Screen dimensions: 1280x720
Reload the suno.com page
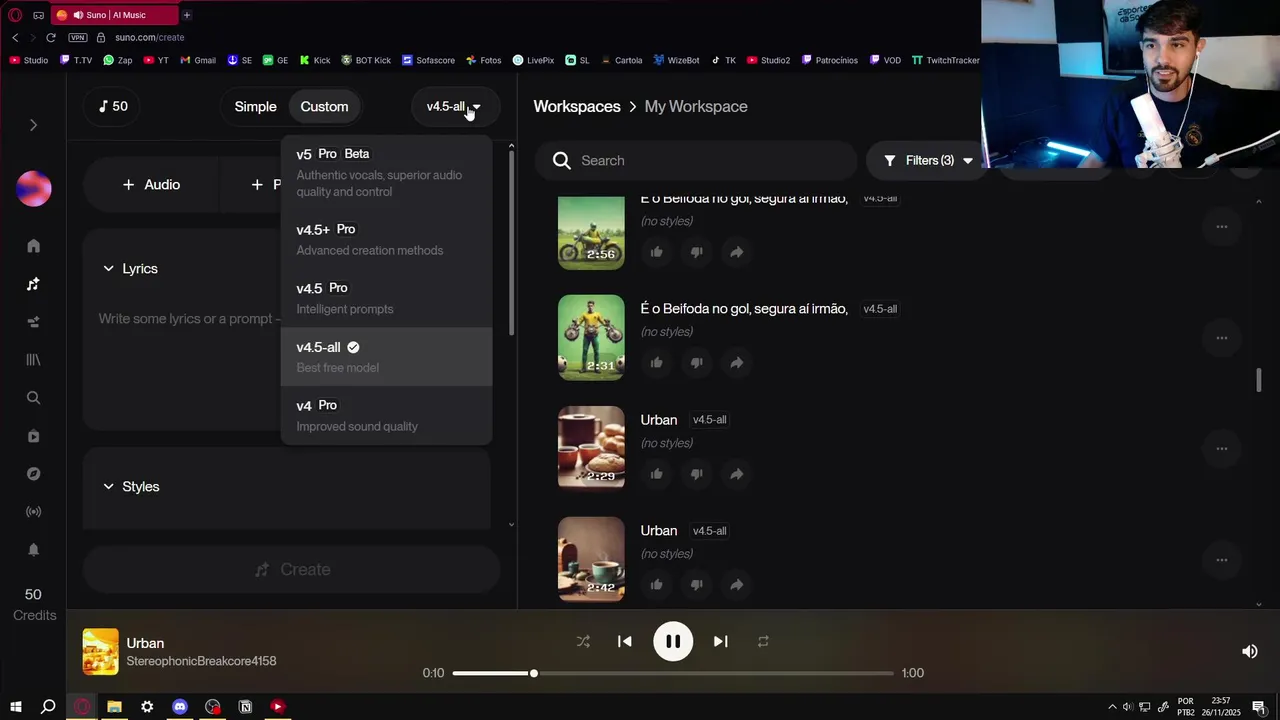[x=51, y=37]
